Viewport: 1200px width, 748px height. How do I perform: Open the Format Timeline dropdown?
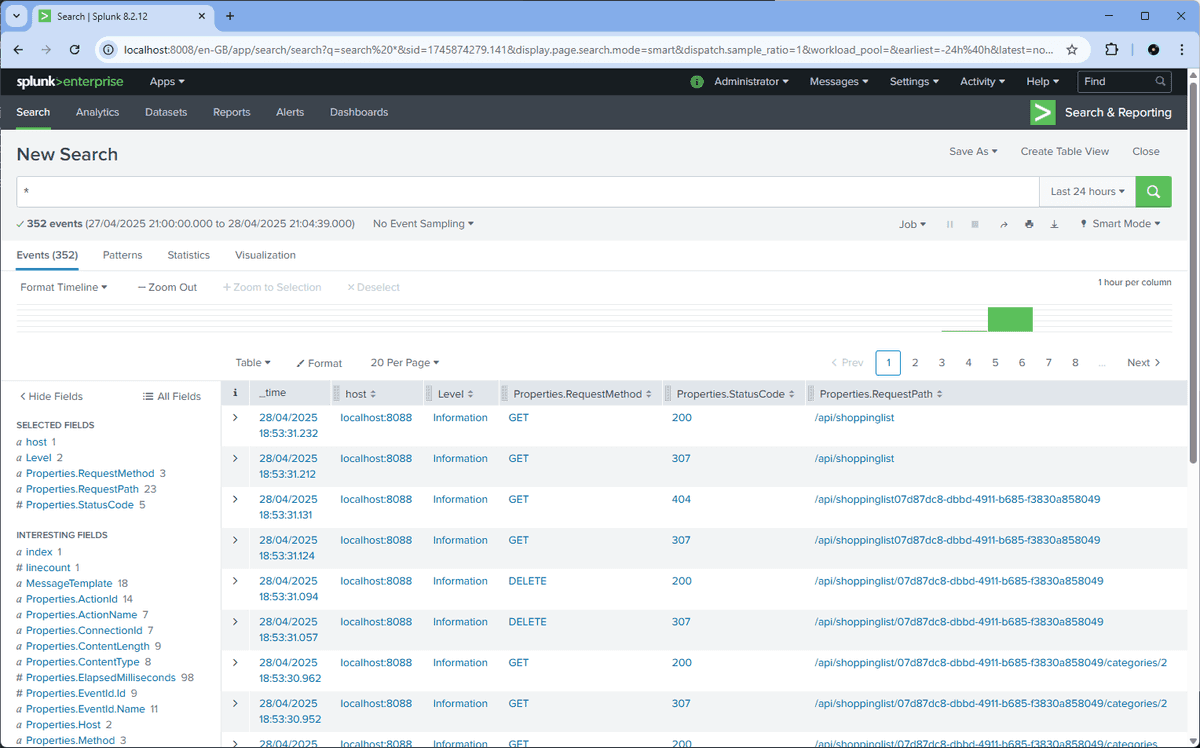click(62, 286)
